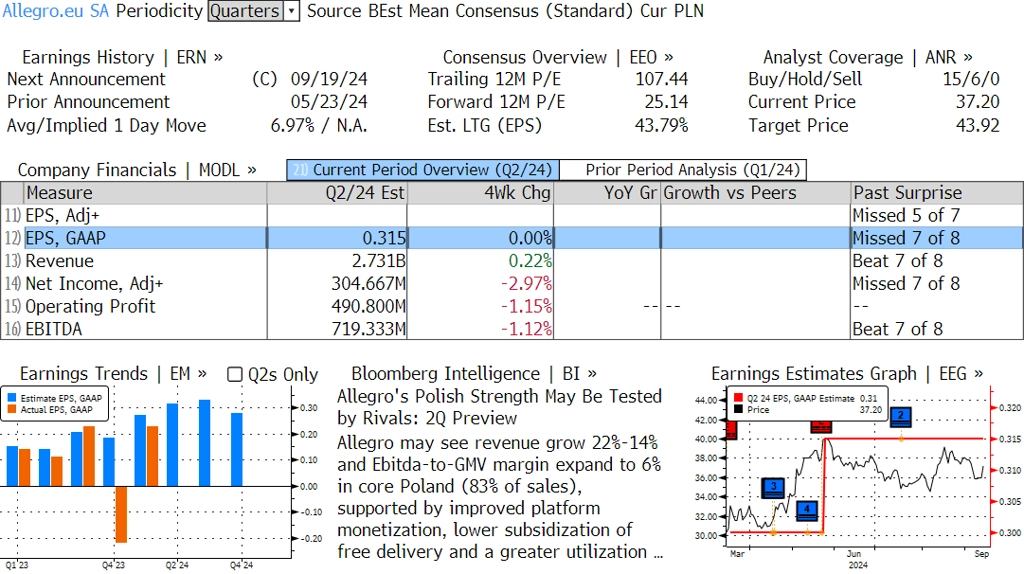
Task: Click the blue Estimate EPS legend swatch
Action: 12,398
